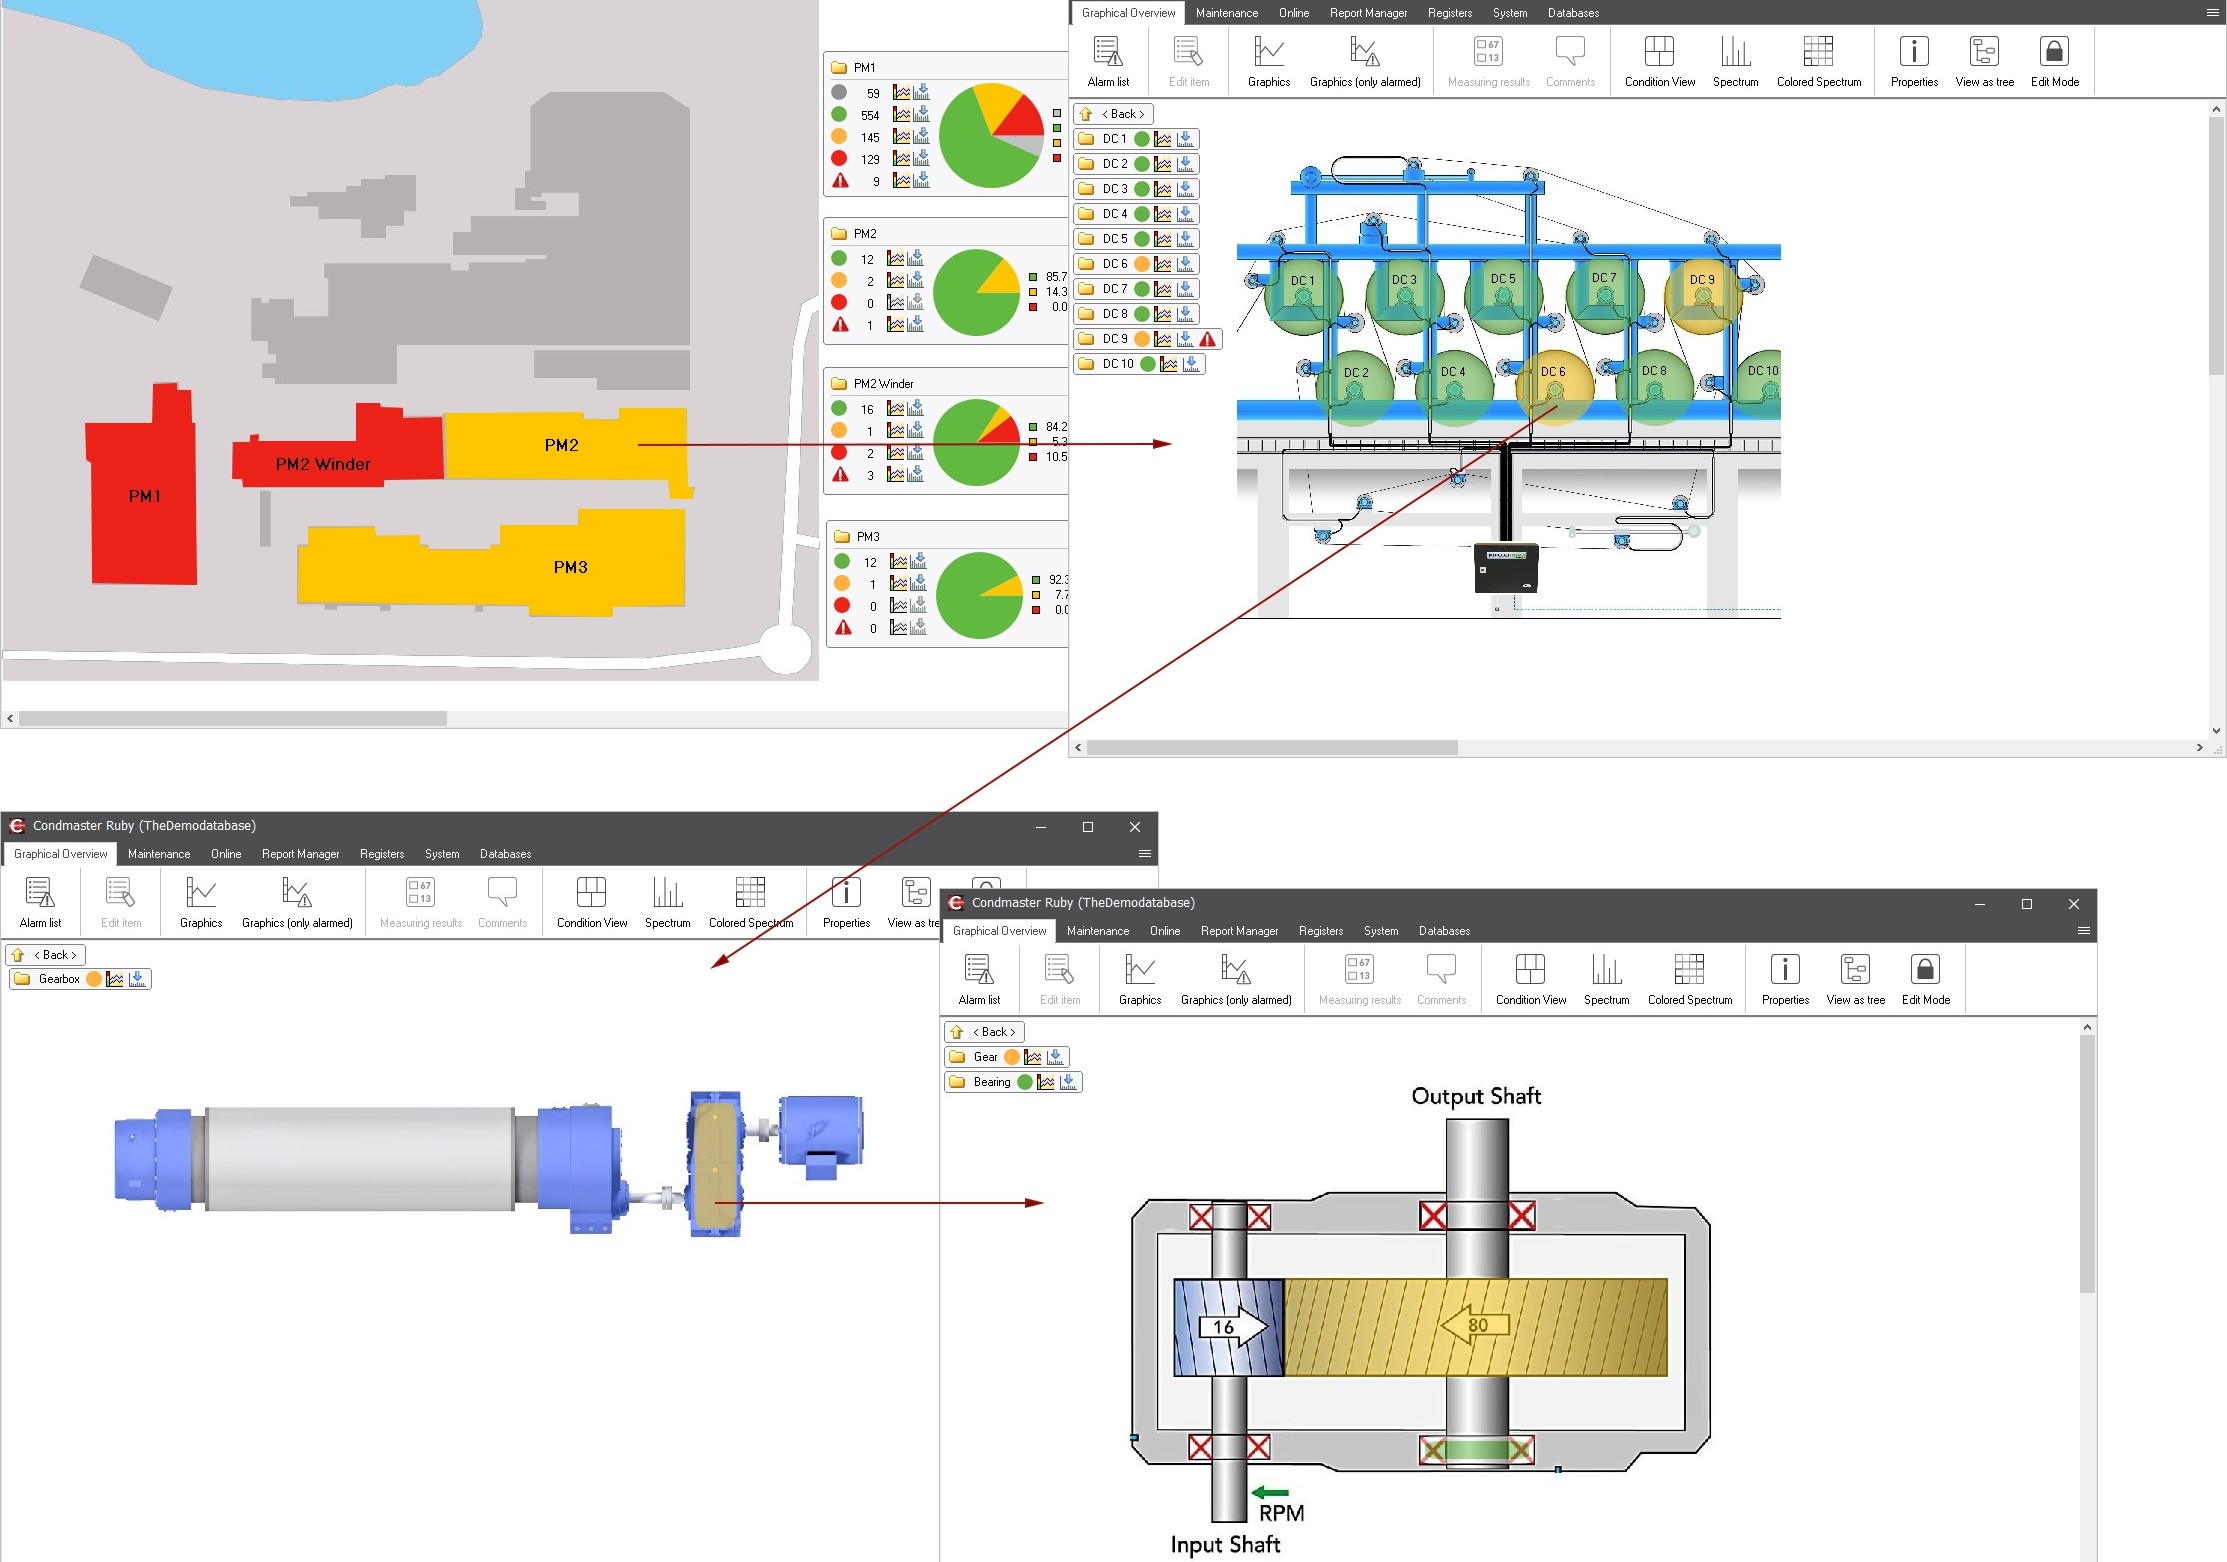Click vertical scrollbar in the top-right window
This screenshot has width=2227, height=1562.
pyautogui.click(x=2216, y=245)
